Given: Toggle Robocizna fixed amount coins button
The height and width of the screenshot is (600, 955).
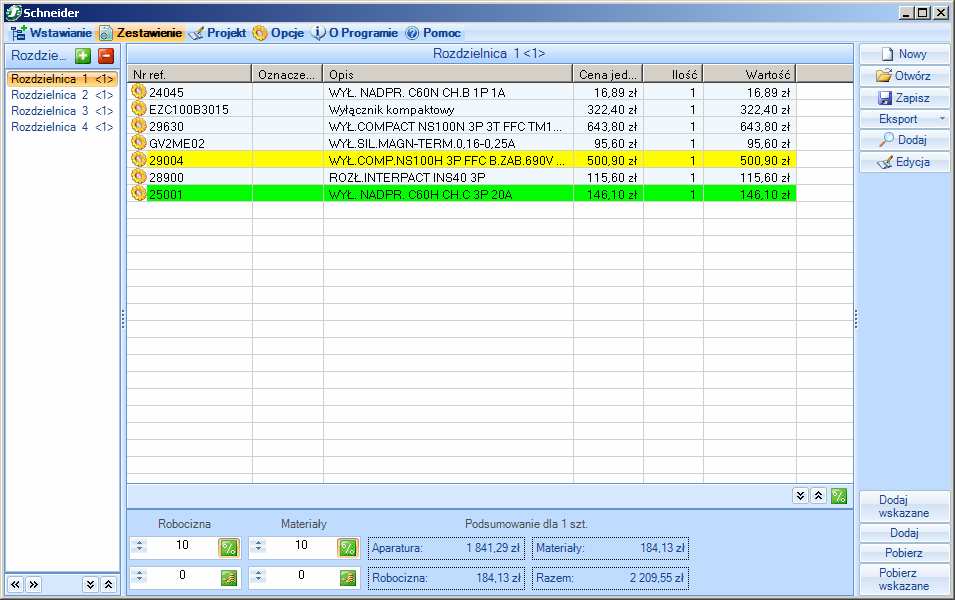Looking at the screenshot, I should [229, 577].
